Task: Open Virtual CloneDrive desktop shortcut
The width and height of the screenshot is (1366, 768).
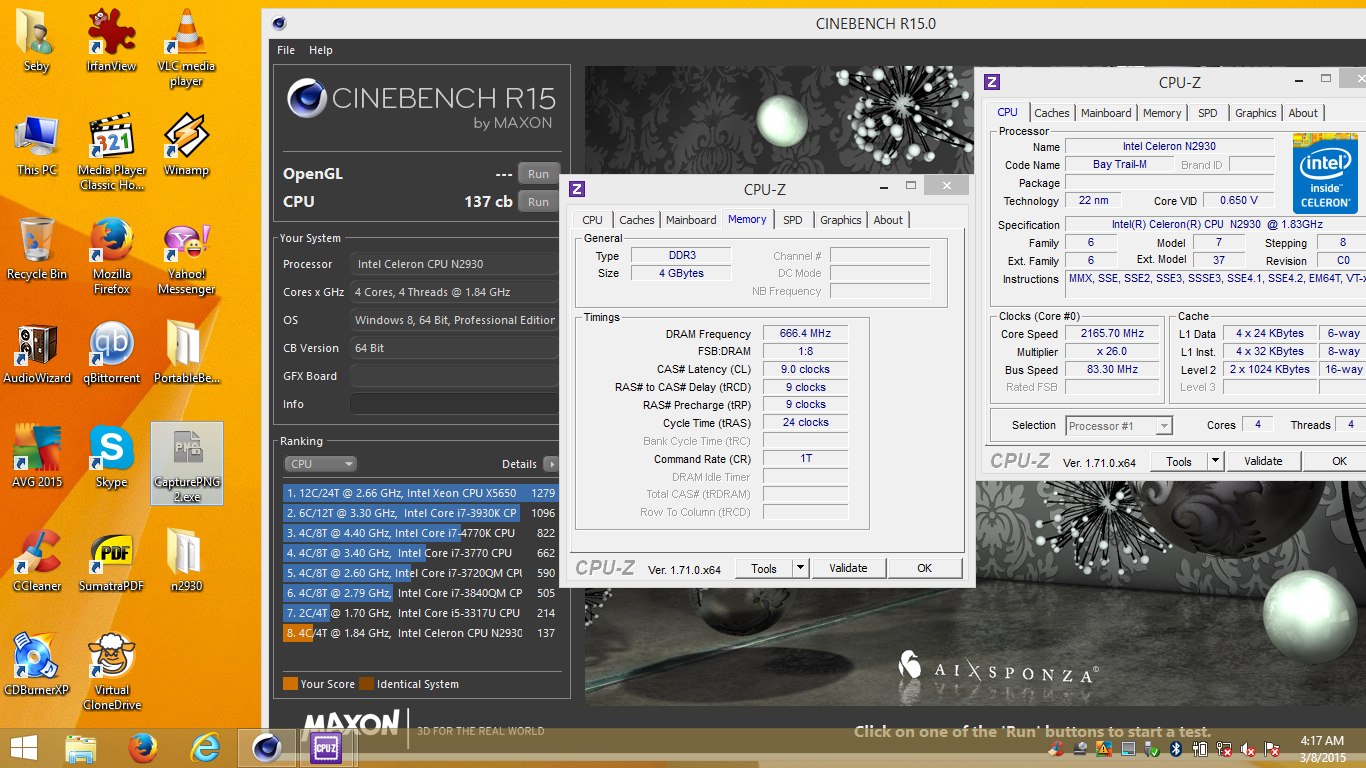Action: coord(112,671)
